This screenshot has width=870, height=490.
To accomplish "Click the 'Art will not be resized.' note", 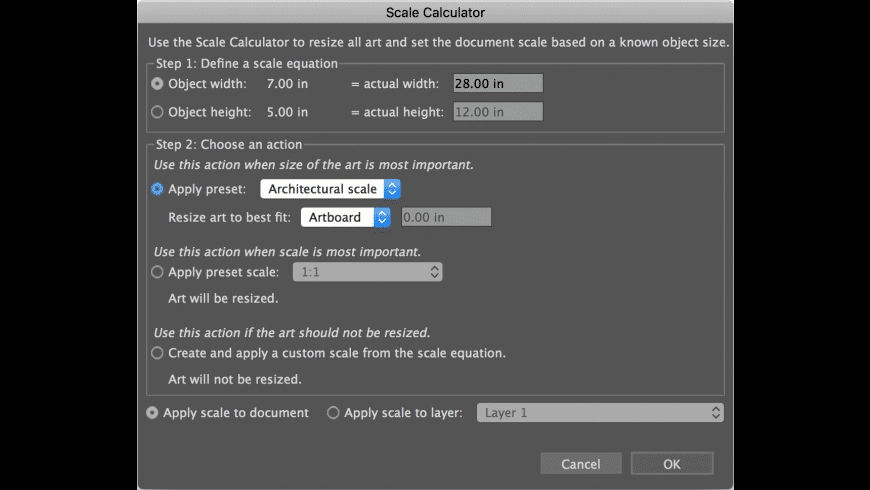I will coord(235,380).
